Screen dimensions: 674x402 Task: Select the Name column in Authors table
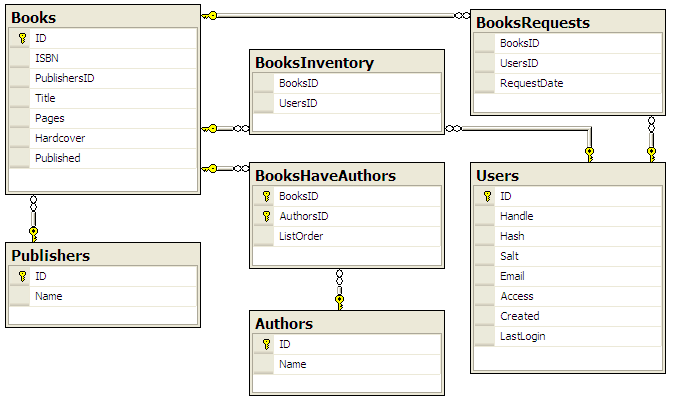tap(292, 364)
